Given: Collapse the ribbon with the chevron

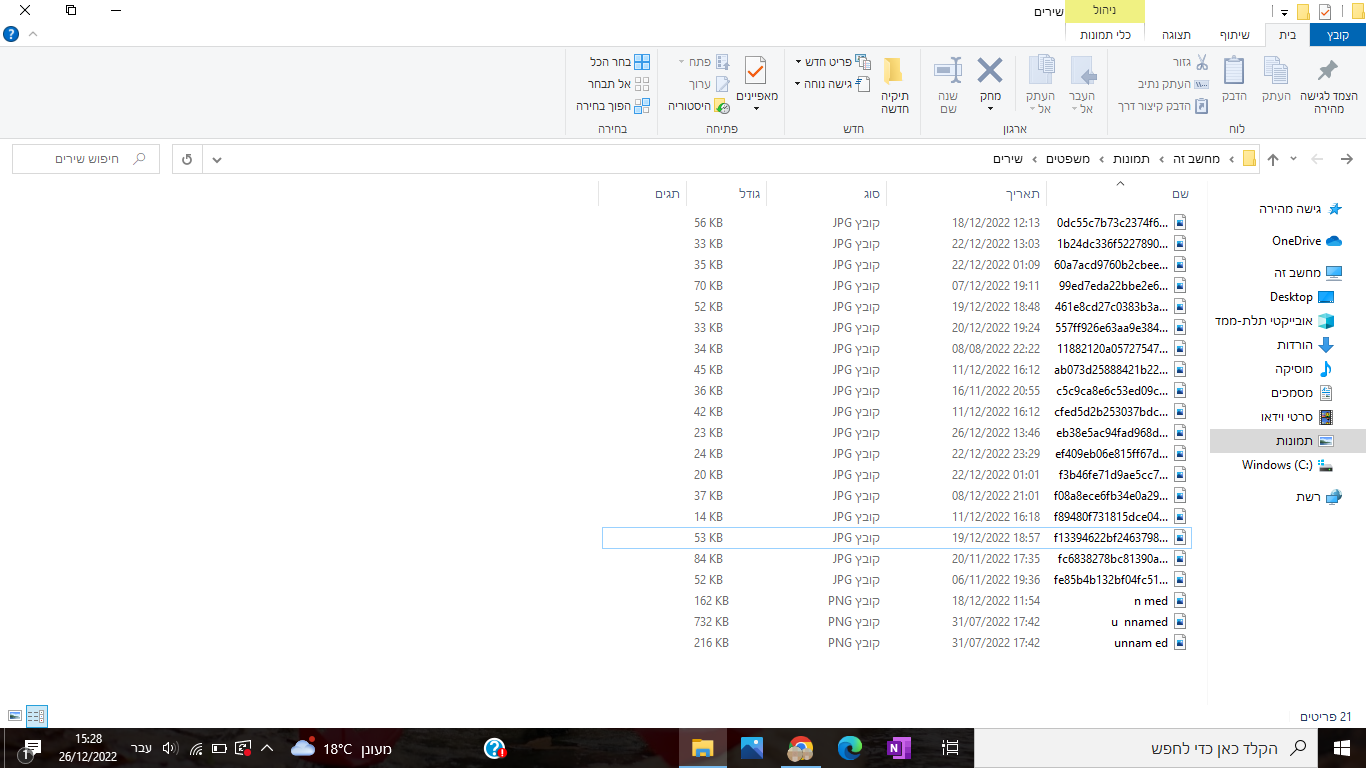Looking at the screenshot, I should point(33,34).
